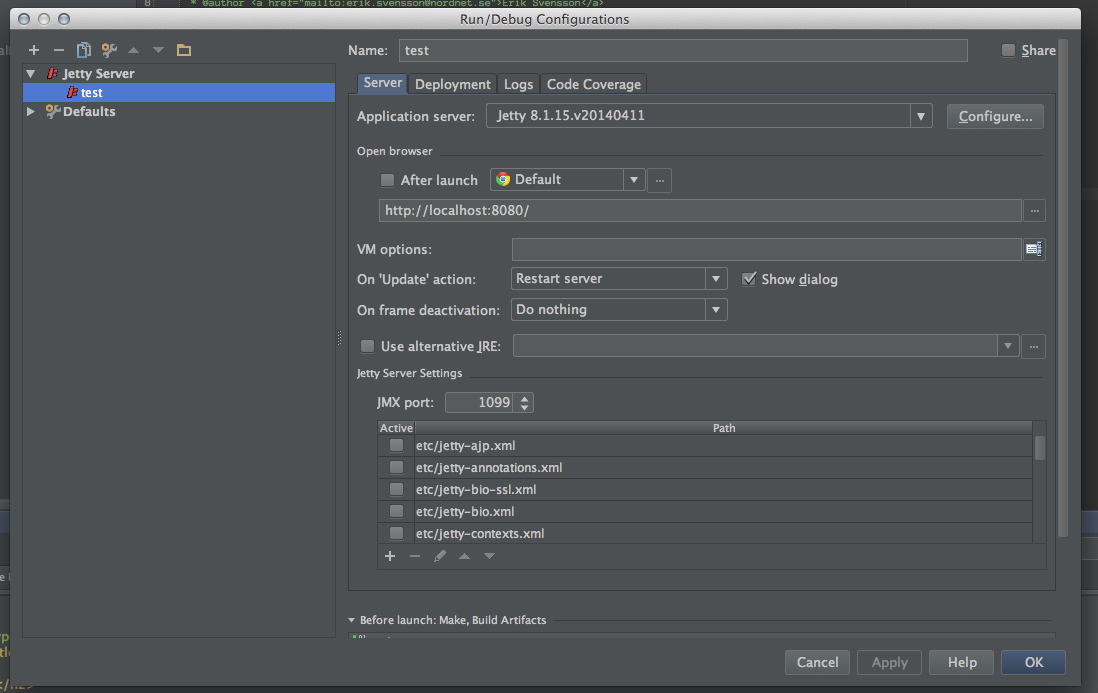Move Jetty config path up

coord(464,556)
